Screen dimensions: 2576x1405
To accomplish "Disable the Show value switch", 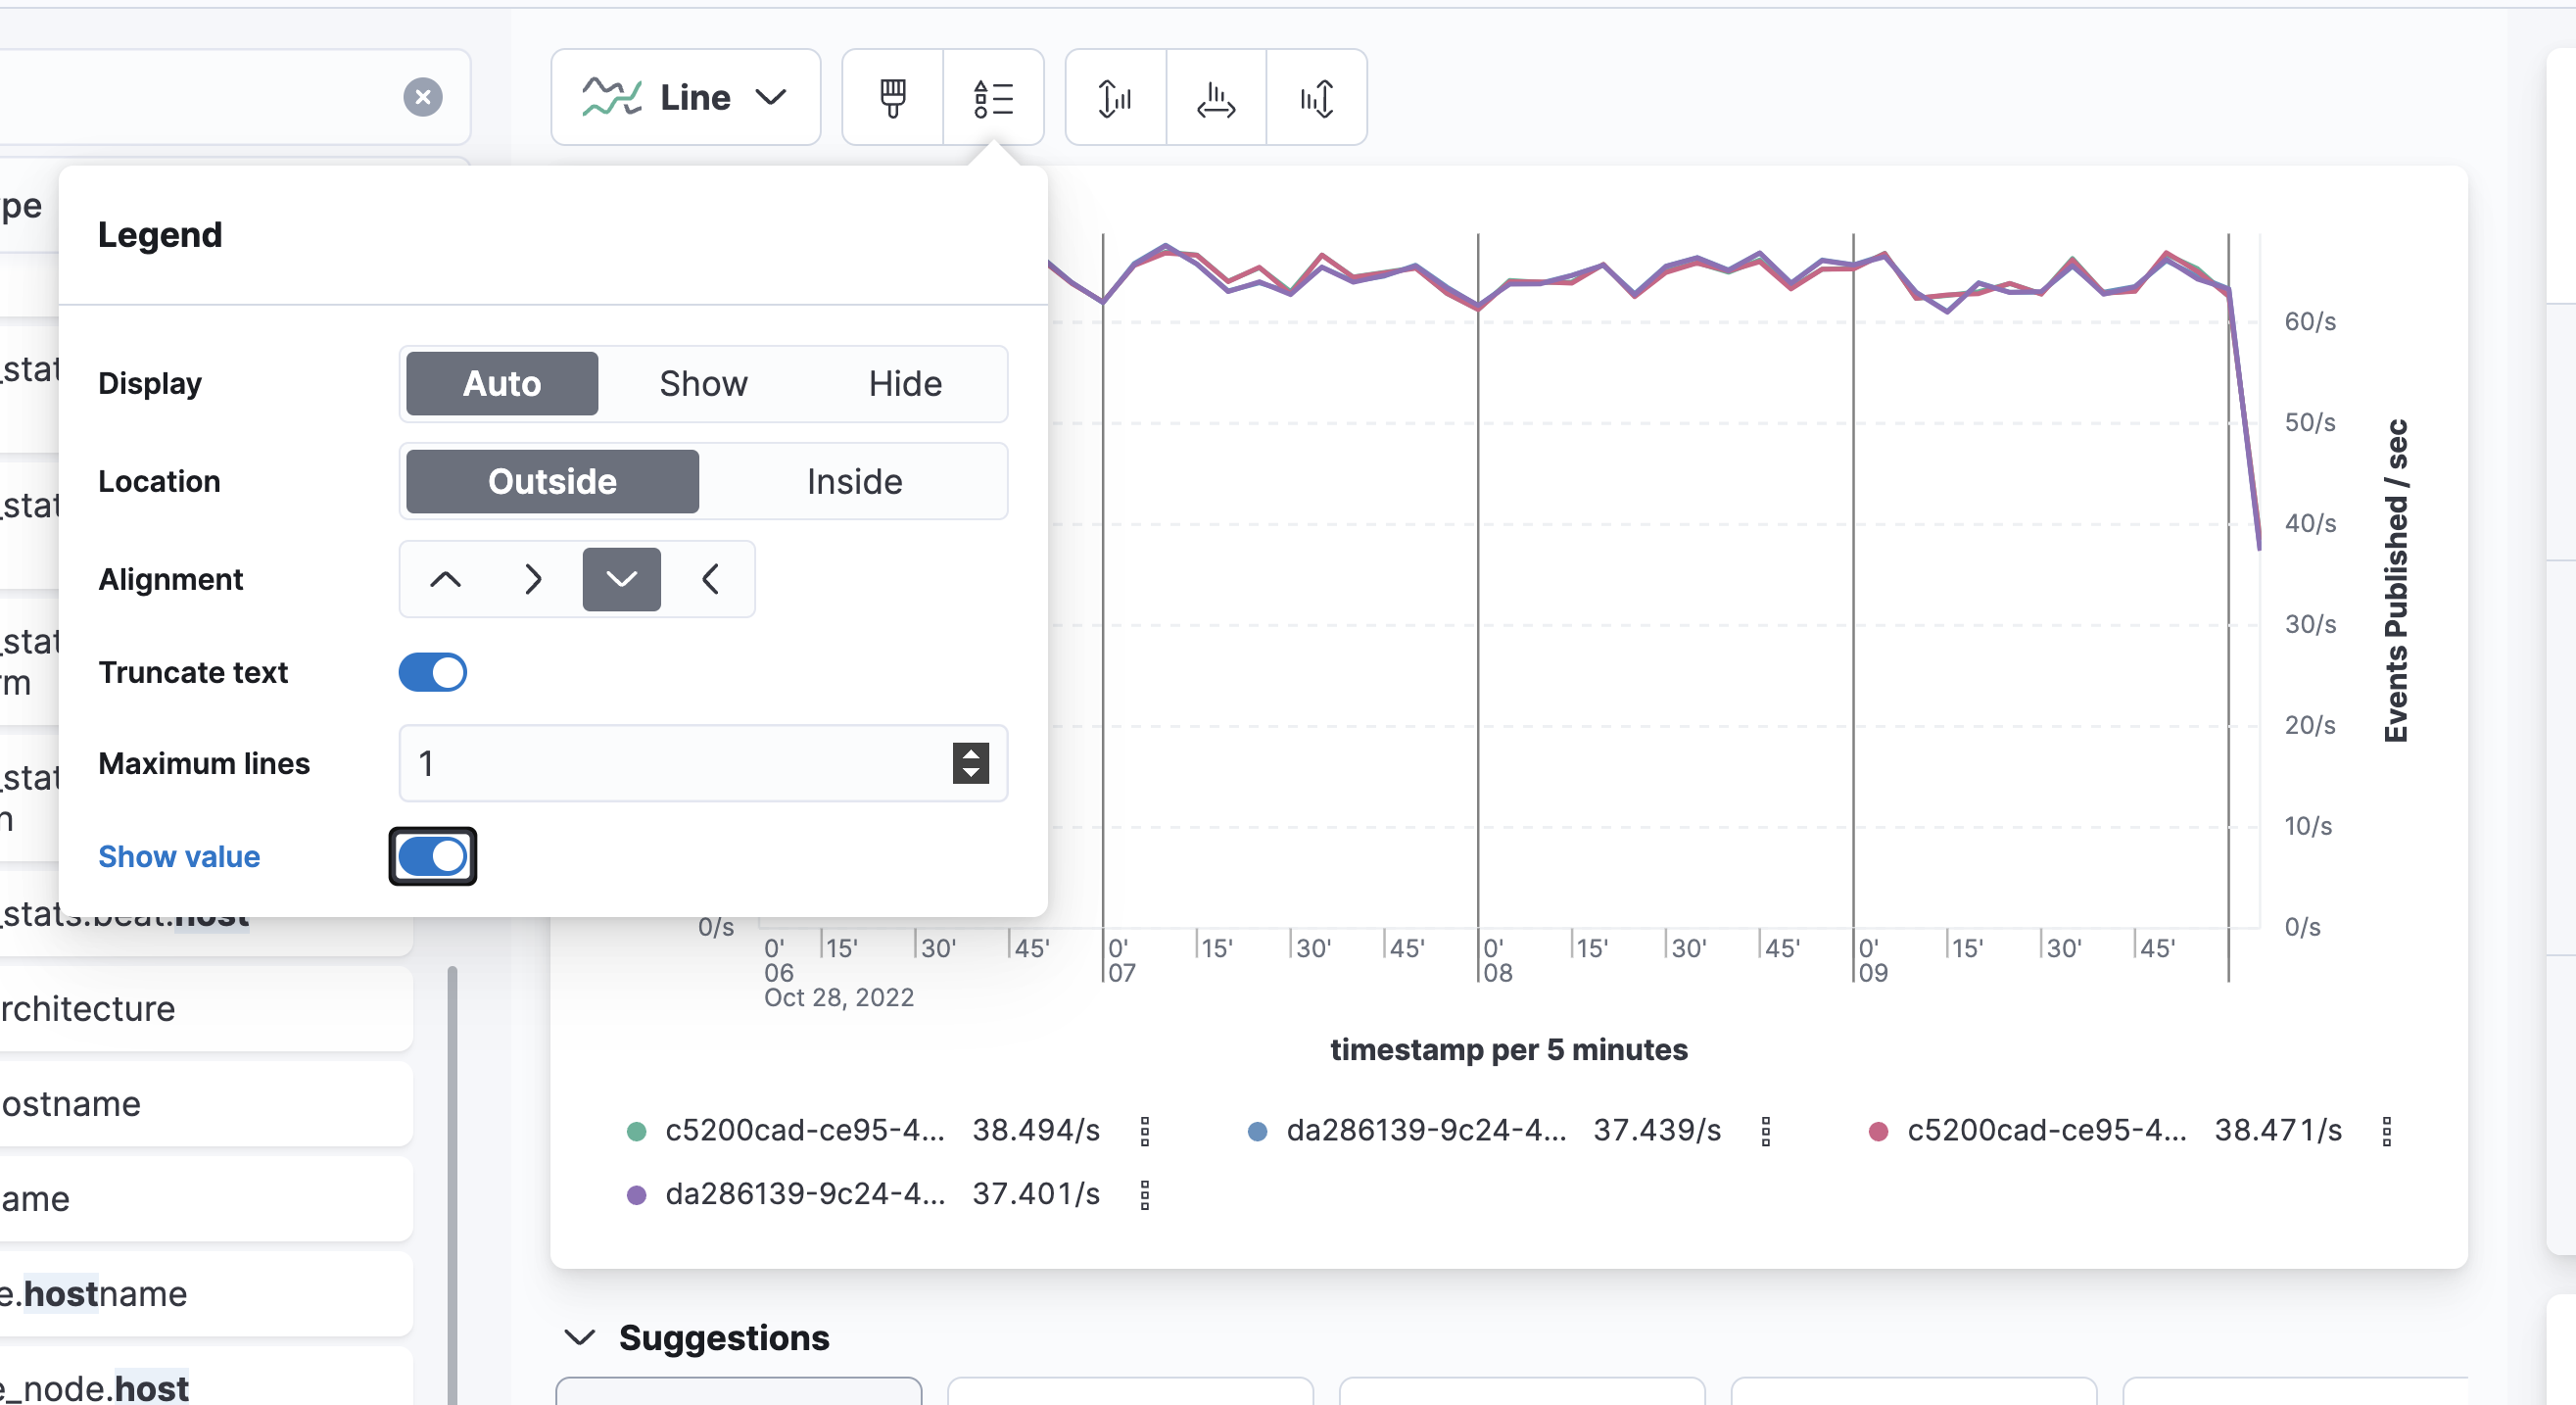I will (432, 856).
